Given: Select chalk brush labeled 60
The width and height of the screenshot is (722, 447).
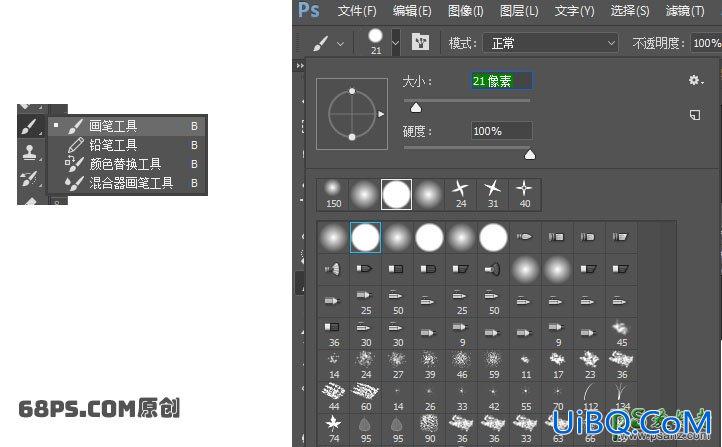Looking at the screenshot, I should click(366, 397).
